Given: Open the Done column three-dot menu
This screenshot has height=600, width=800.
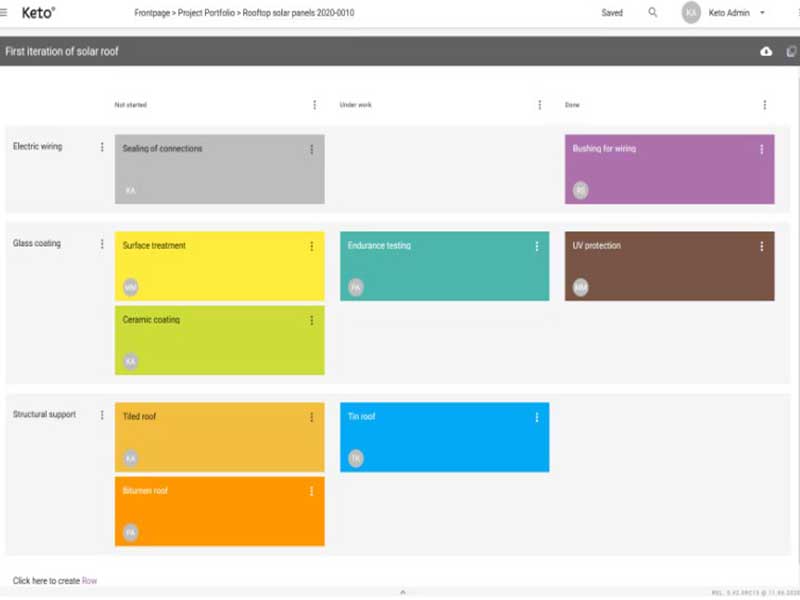Looking at the screenshot, I should click(x=765, y=105).
